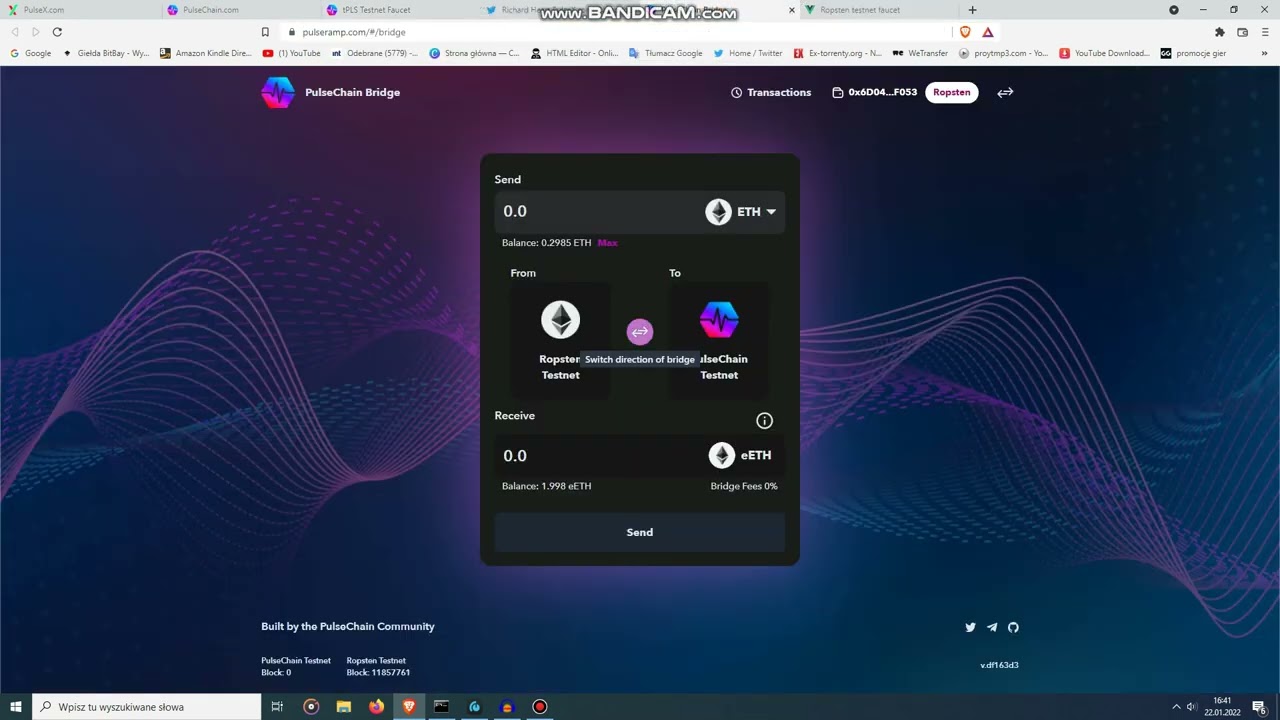The width and height of the screenshot is (1280, 720).
Task: Click the Send amount input field
Action: pos(595,211)
